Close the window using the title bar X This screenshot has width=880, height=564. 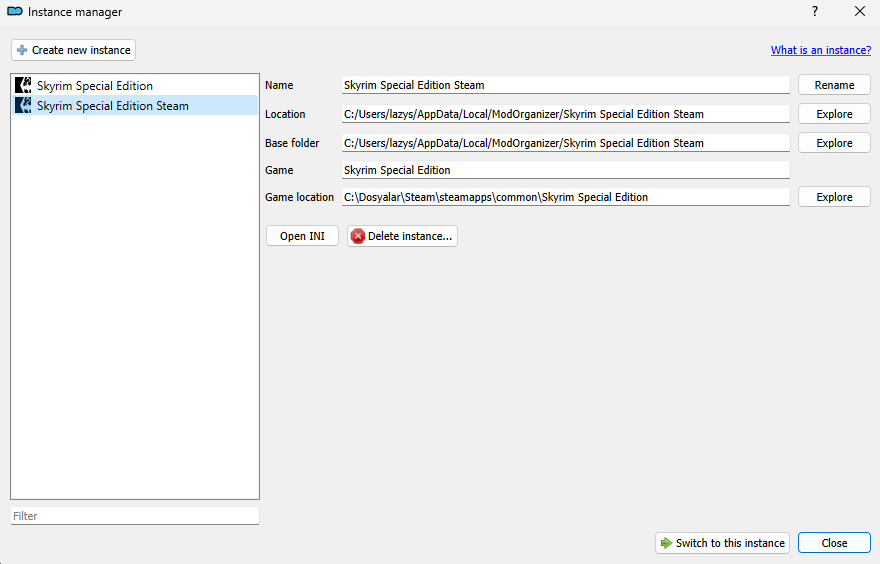(x=859, y=11)
